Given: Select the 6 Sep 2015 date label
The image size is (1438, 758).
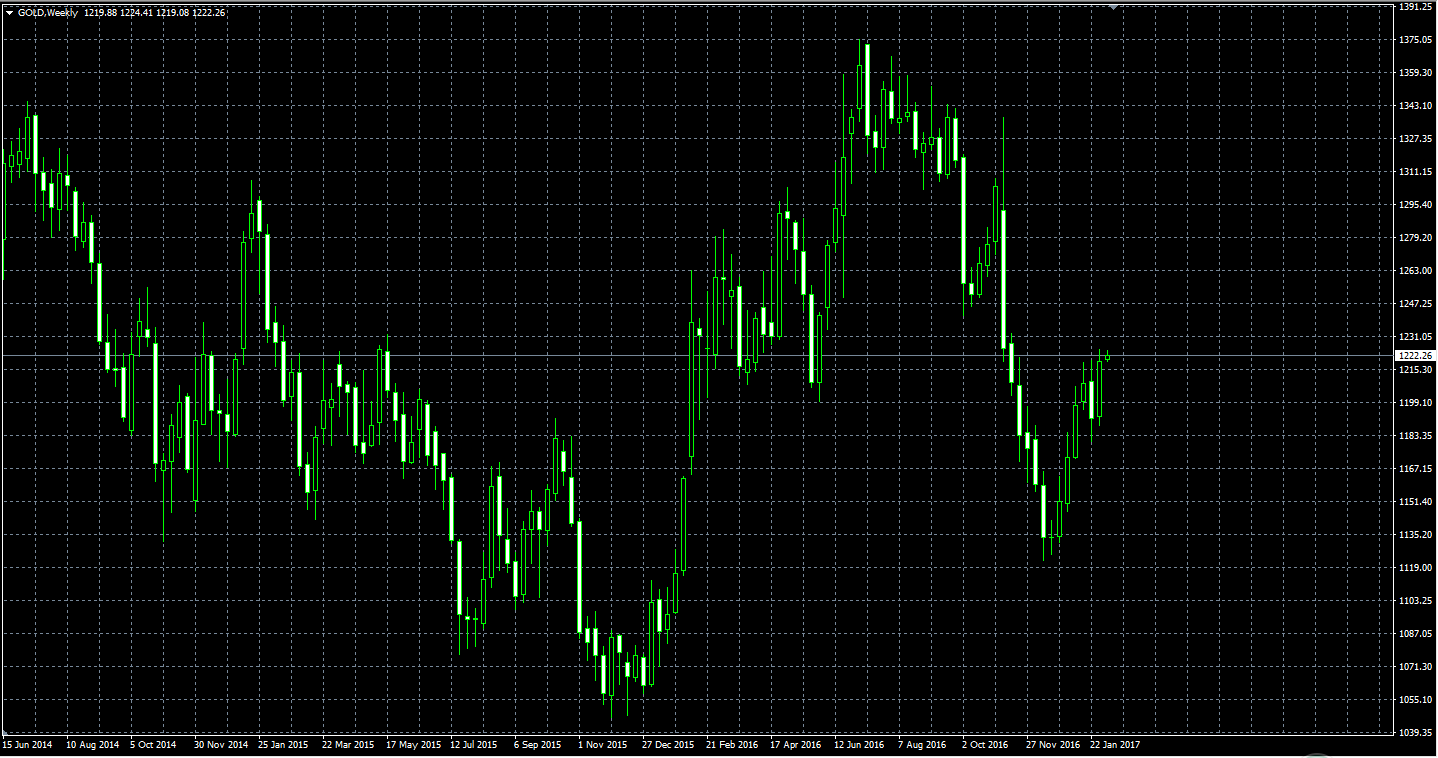Looking at the screenshot, I should pos(539,745).
